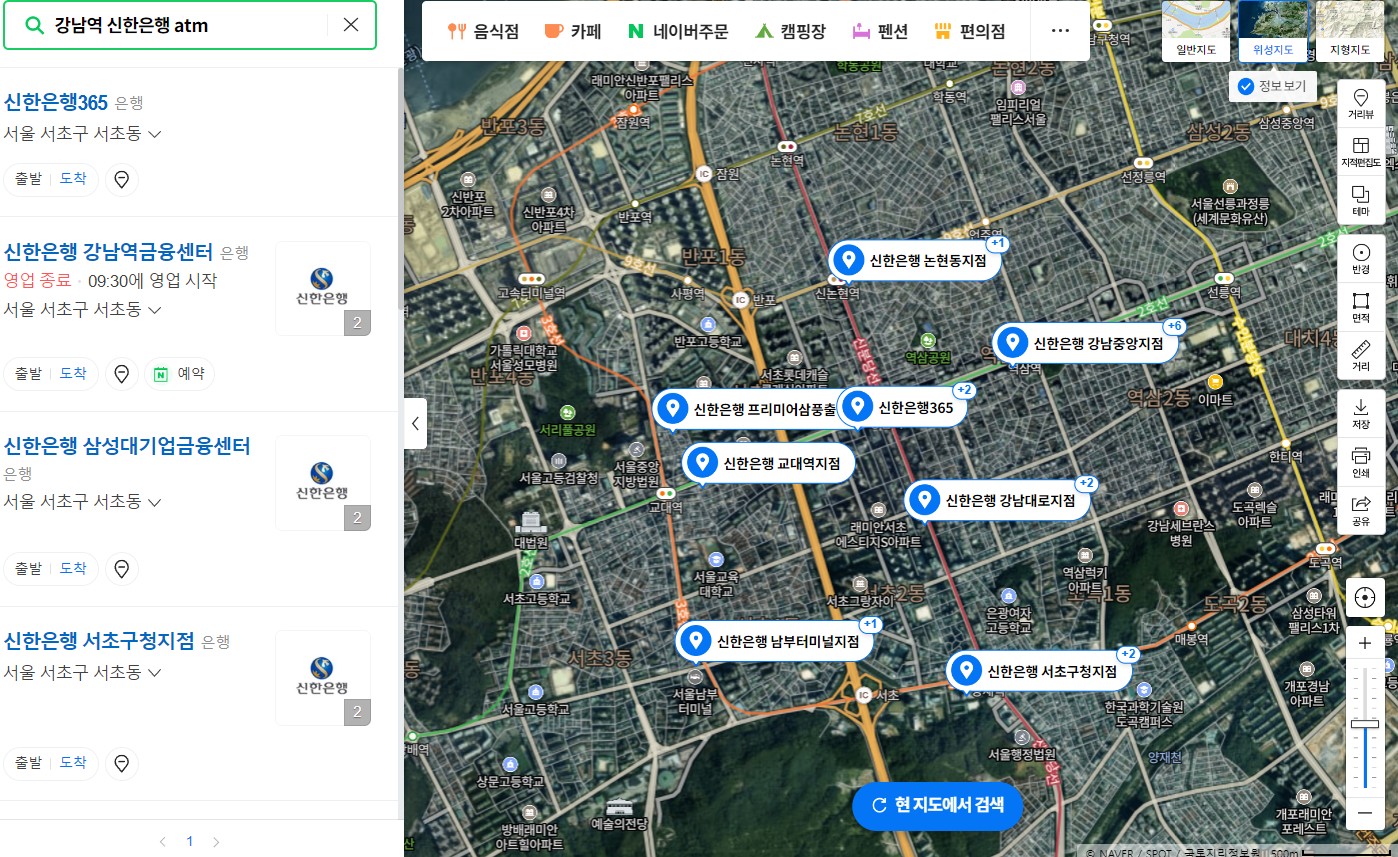Open 거리뷰 street view tool
Viewport: 1398px width, 857px height.
coord(1361,104)
